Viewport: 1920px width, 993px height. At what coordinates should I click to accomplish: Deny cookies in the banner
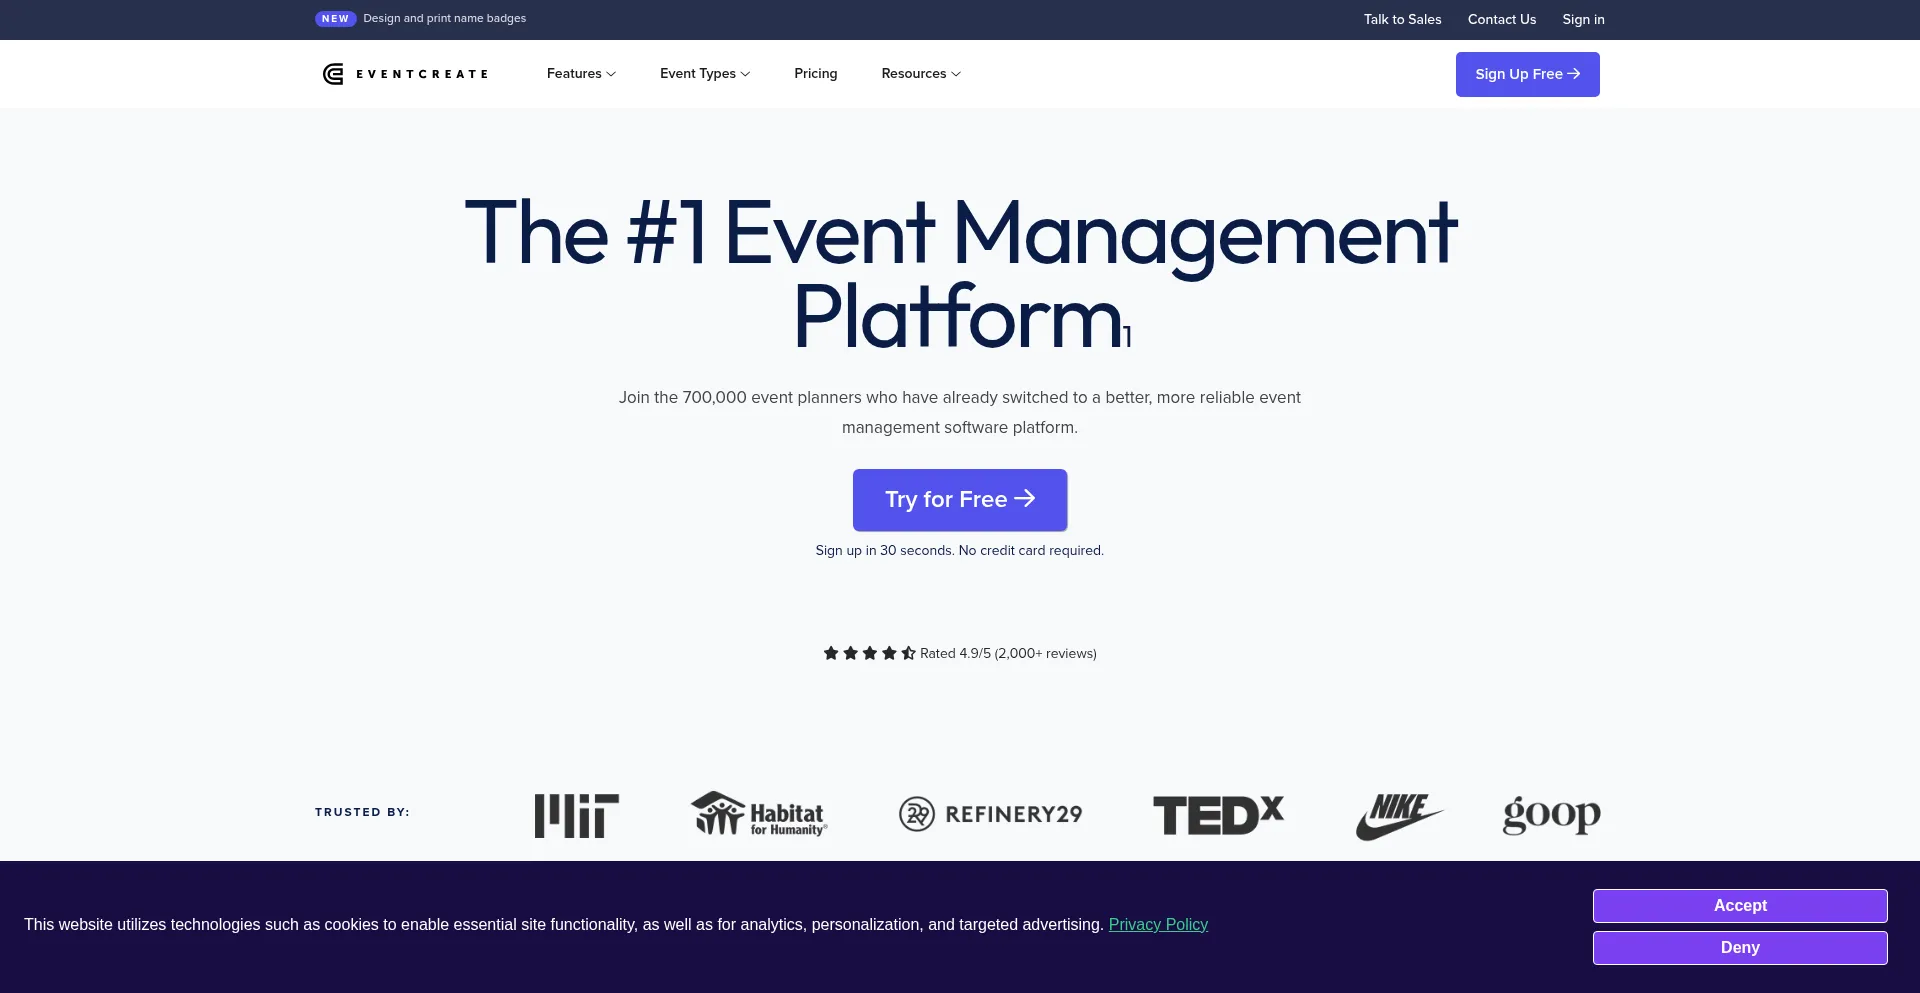tap(1739, 948)
